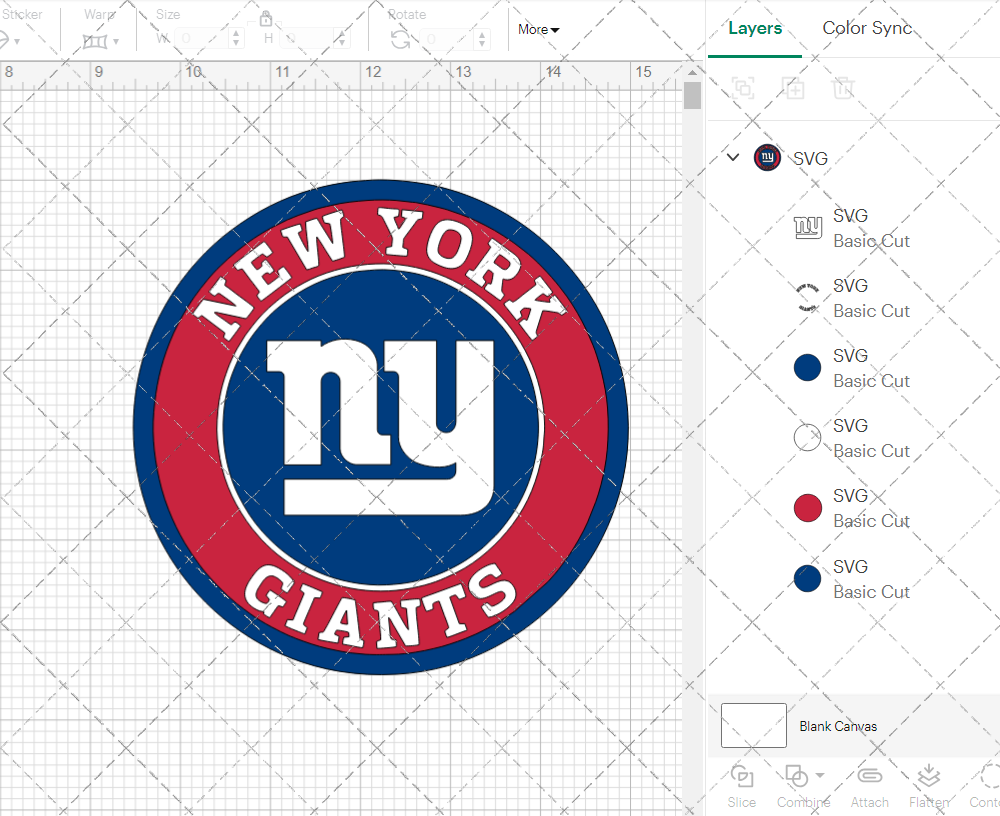Click the Rotate icon in toolbar
The image size is (1000, 816).
[x=400, y=40]
